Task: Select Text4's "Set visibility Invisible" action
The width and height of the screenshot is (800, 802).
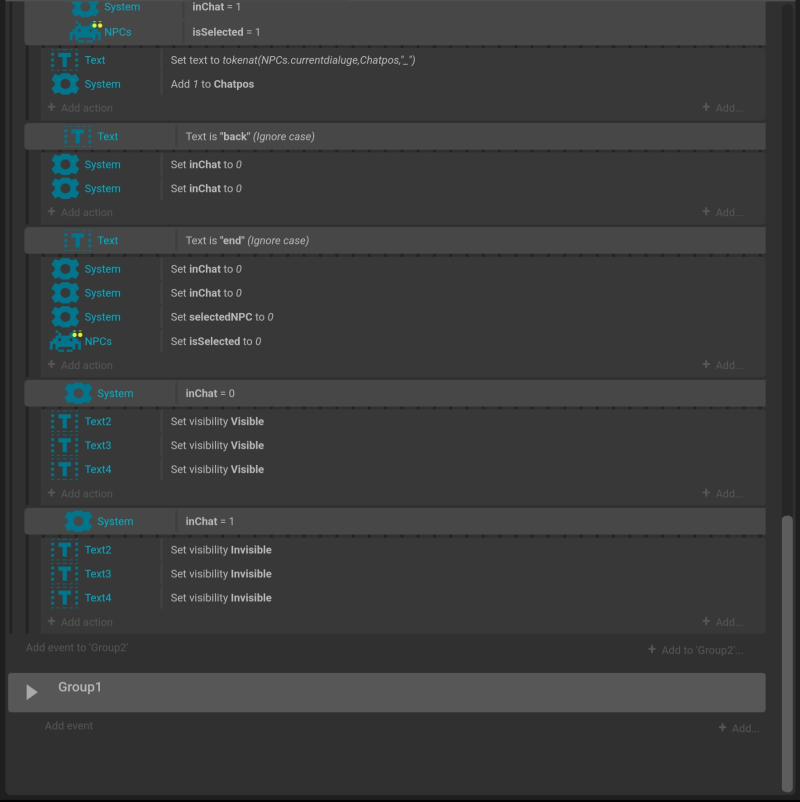Action: coord(221,598)
